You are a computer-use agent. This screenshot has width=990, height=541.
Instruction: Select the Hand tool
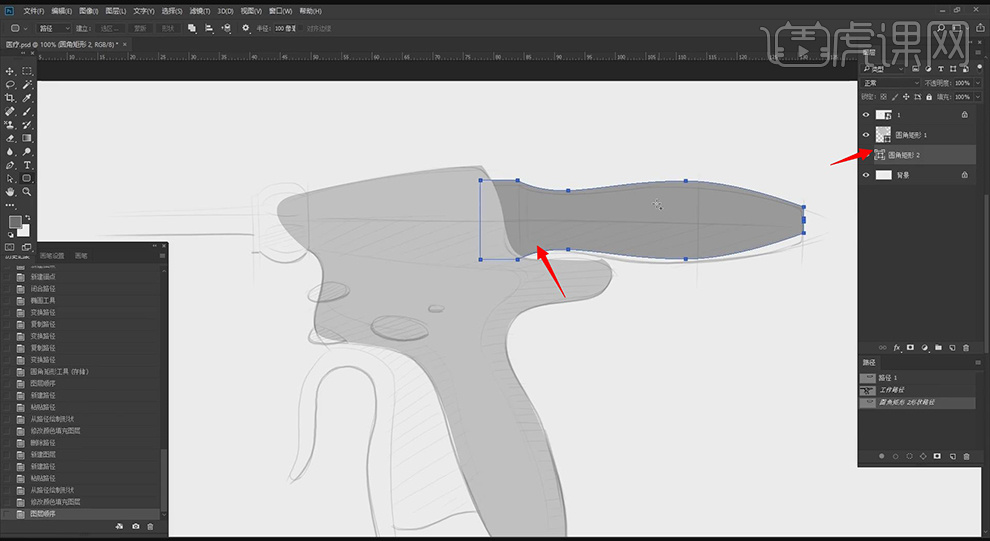tap(10, 191)
